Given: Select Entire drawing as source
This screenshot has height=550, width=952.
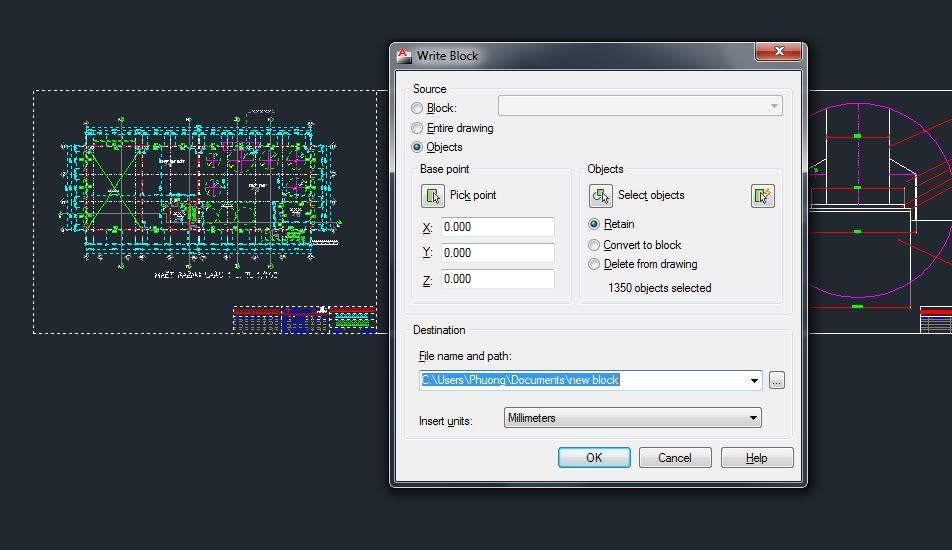Looking at the screenshot, I should (416, 128).
